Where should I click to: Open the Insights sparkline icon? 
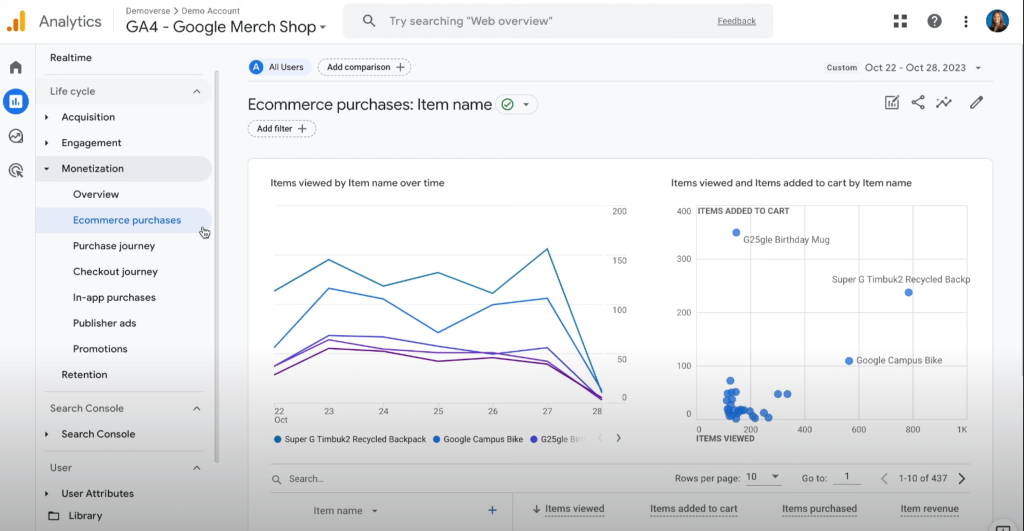944,103
